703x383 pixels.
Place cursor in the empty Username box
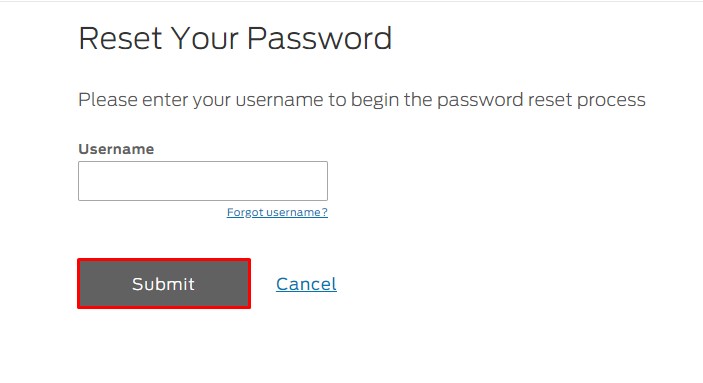203,181
